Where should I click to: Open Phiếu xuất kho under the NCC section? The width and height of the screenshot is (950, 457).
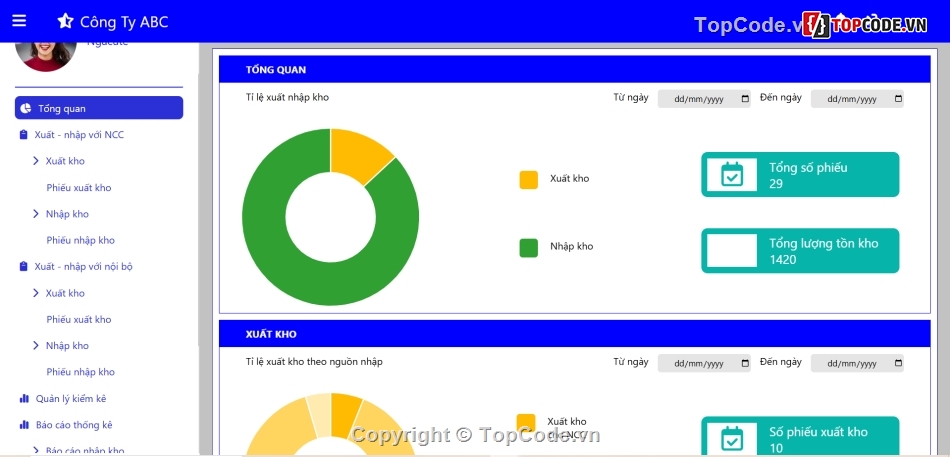[79, 188]
